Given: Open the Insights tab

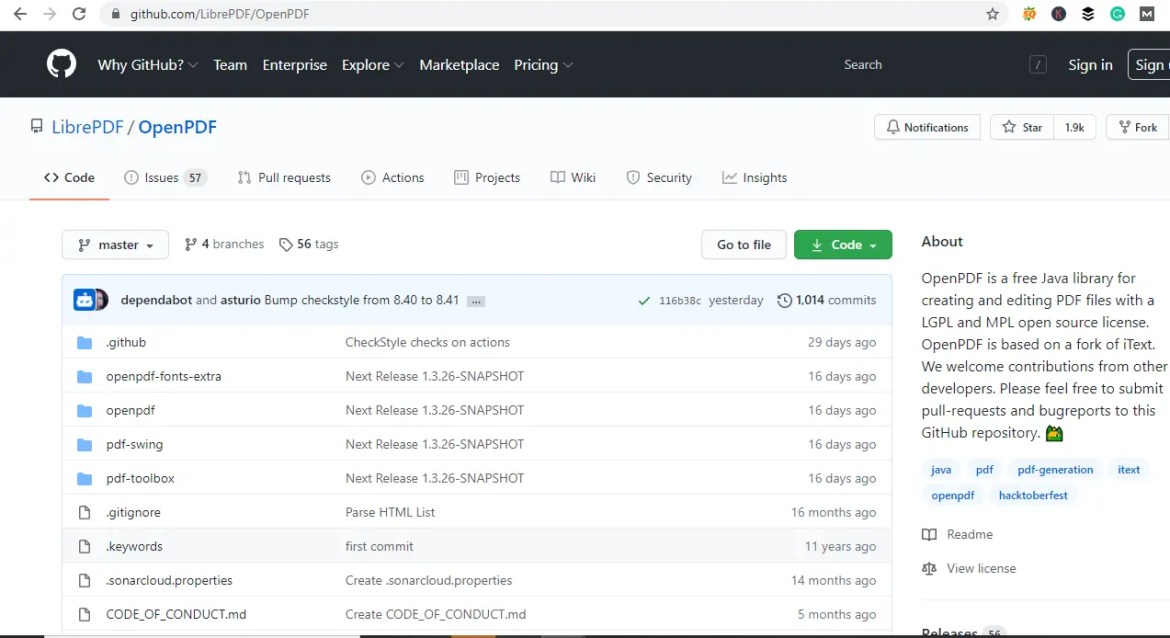Looking at the screenshot, I should click(754, 178).
